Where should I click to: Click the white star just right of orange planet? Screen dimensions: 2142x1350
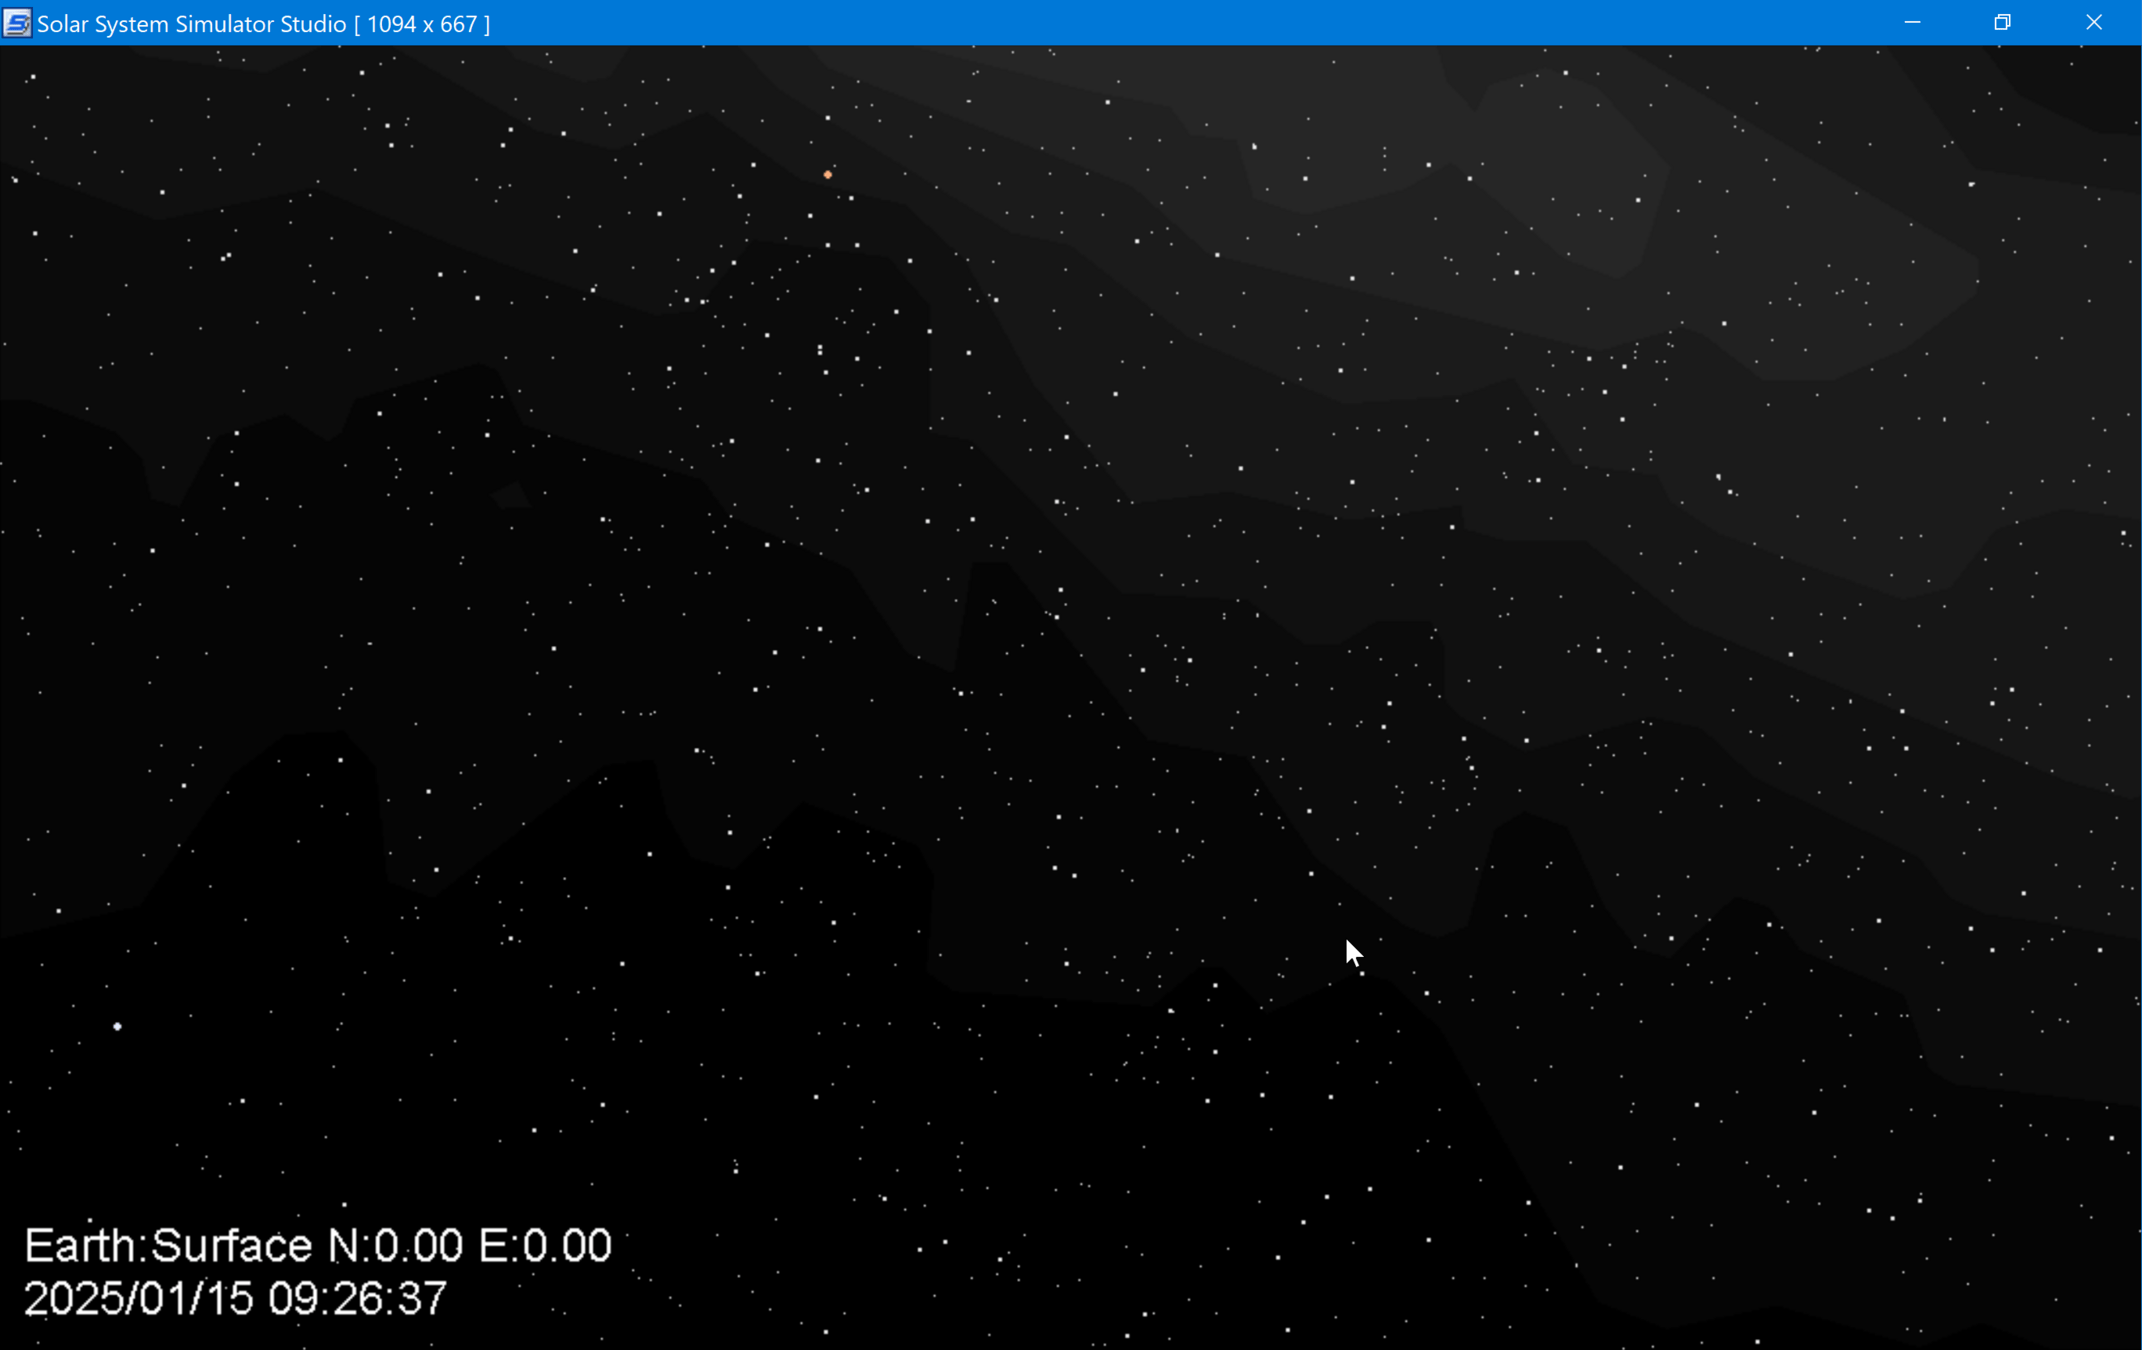pyautogui.click(x=852, y=199)
